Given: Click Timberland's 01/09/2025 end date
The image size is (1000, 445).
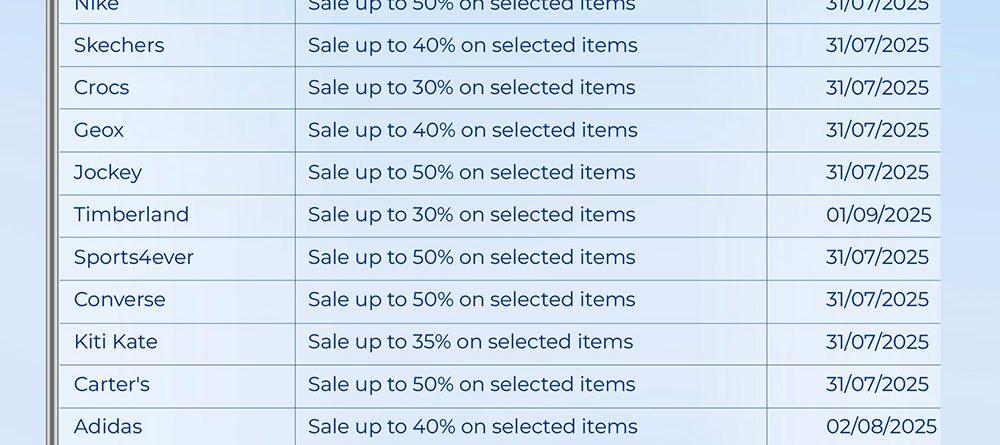Looking at the screenshot, I should pos(879,215).
